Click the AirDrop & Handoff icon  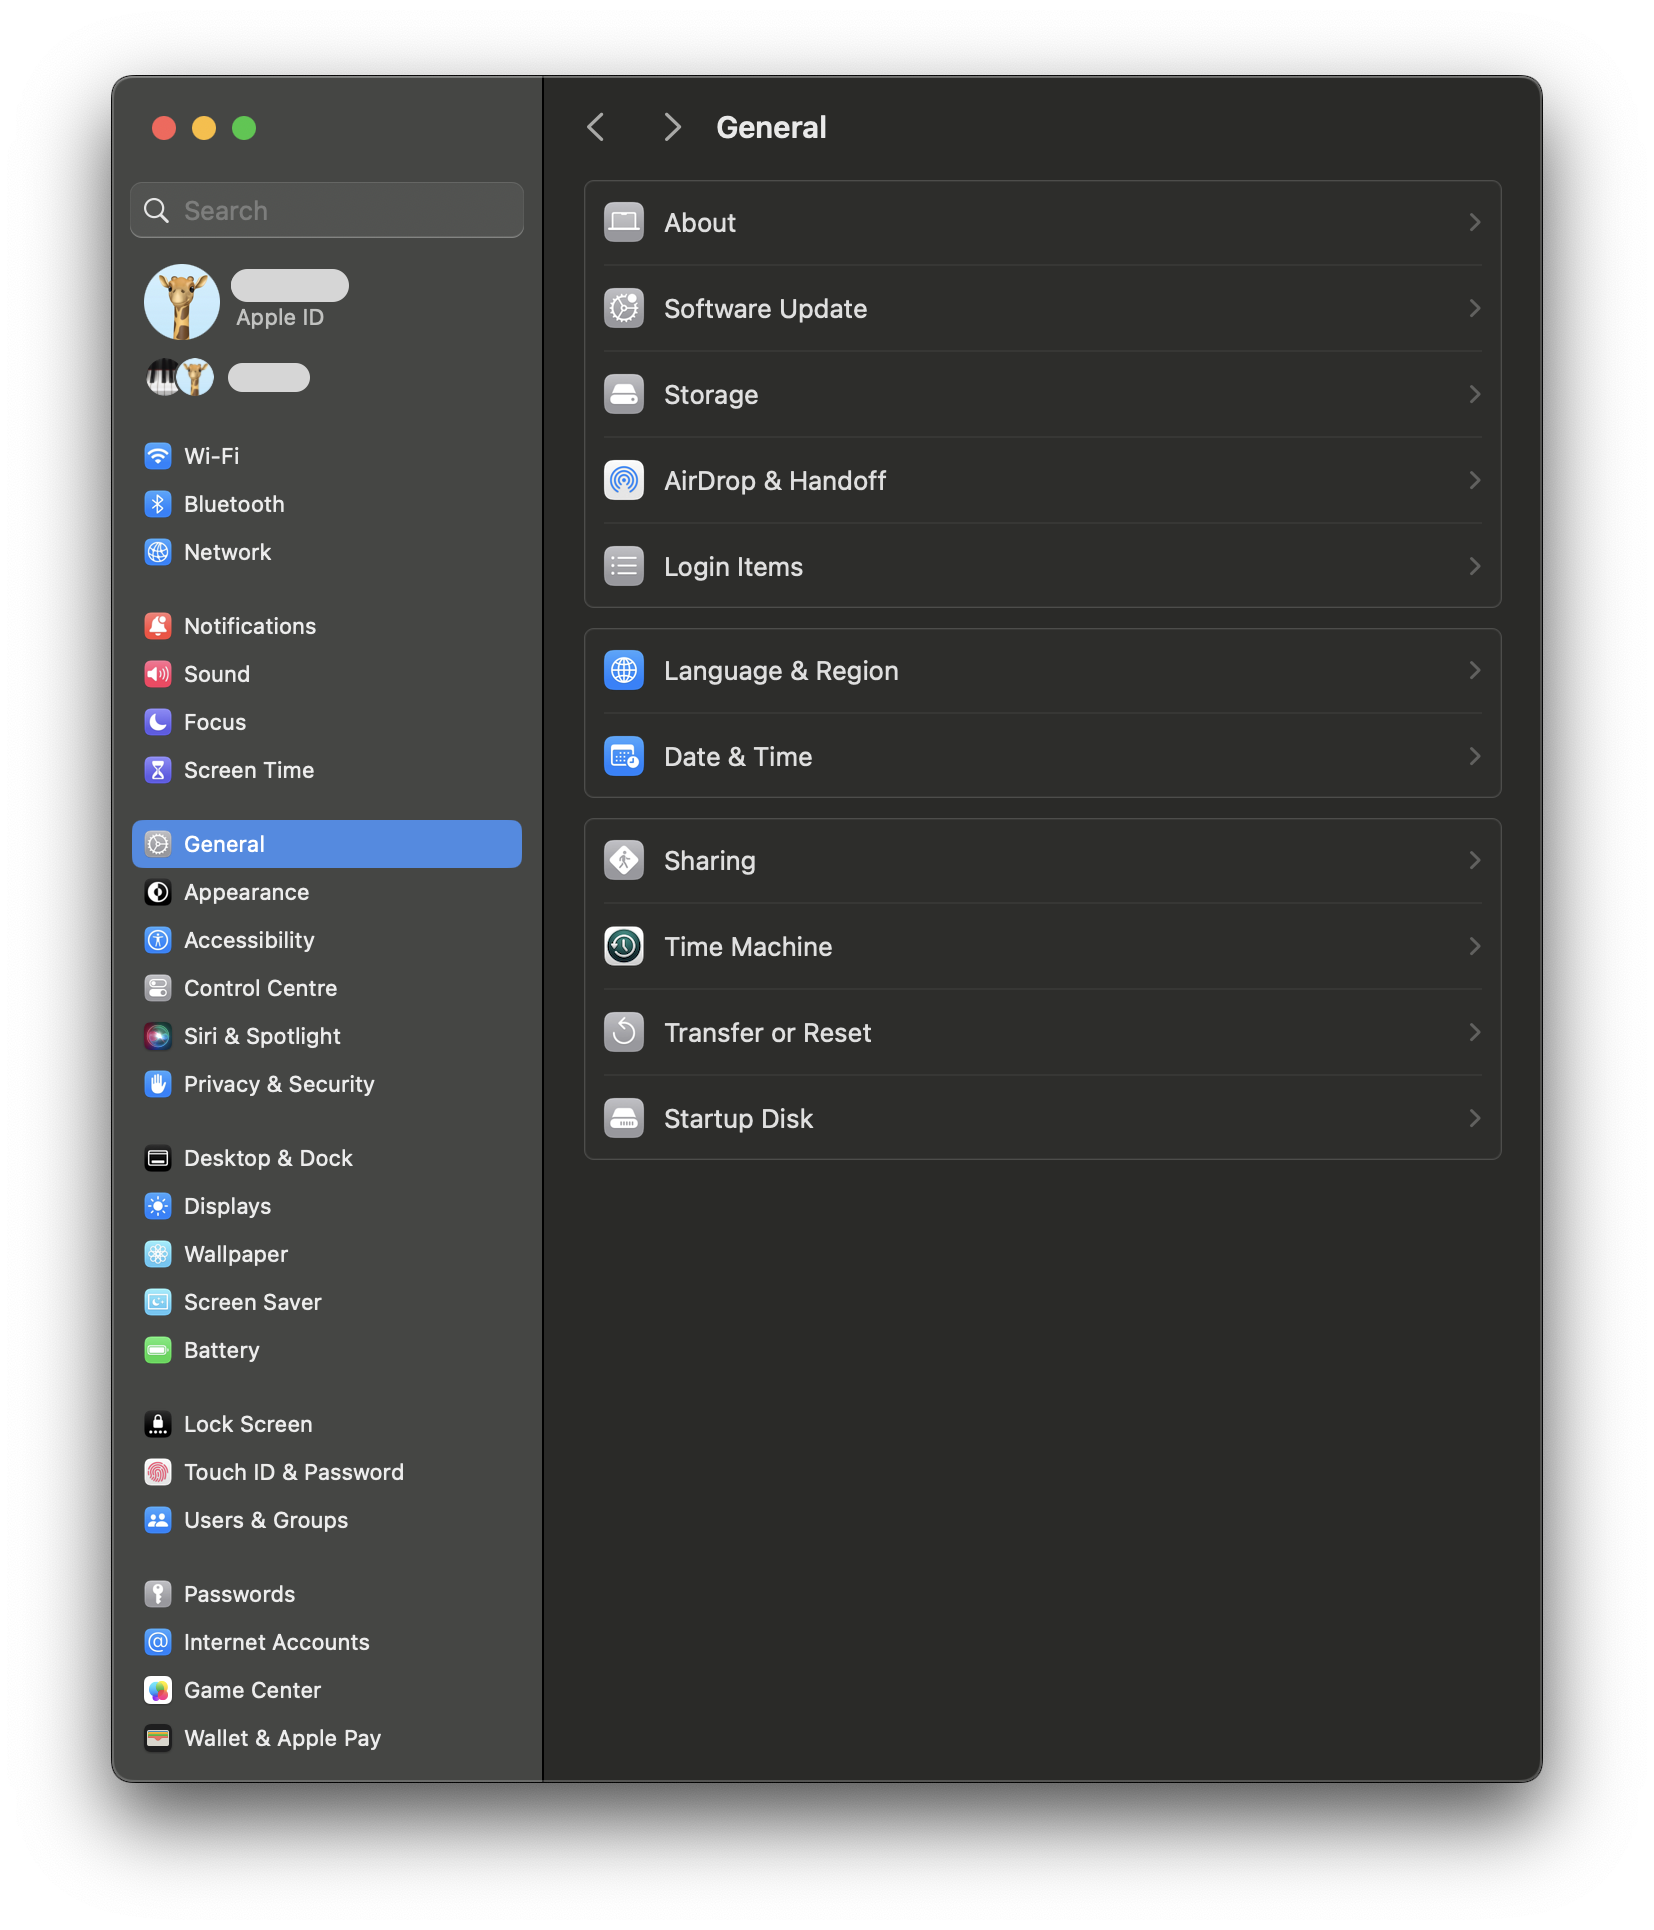tap(624, 480)
